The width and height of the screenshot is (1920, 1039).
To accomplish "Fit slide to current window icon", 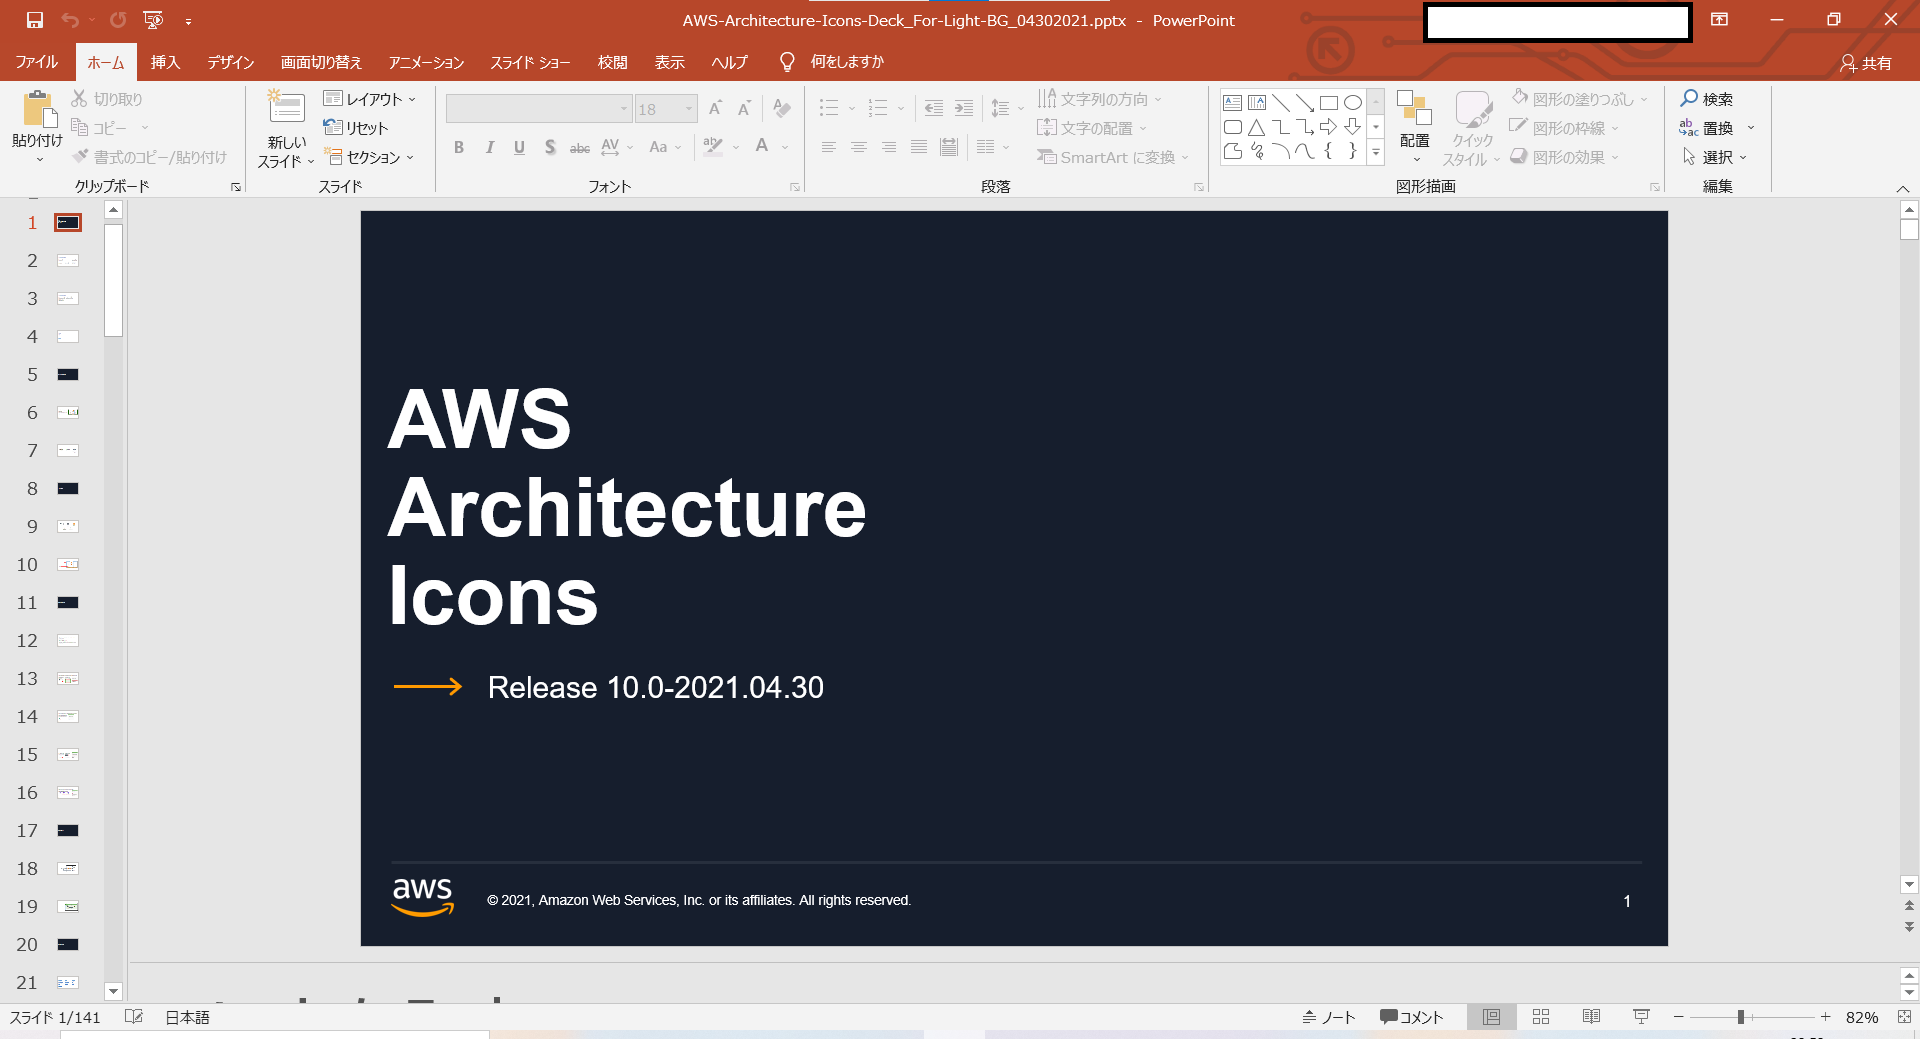I will (x=1904, y=1017).
